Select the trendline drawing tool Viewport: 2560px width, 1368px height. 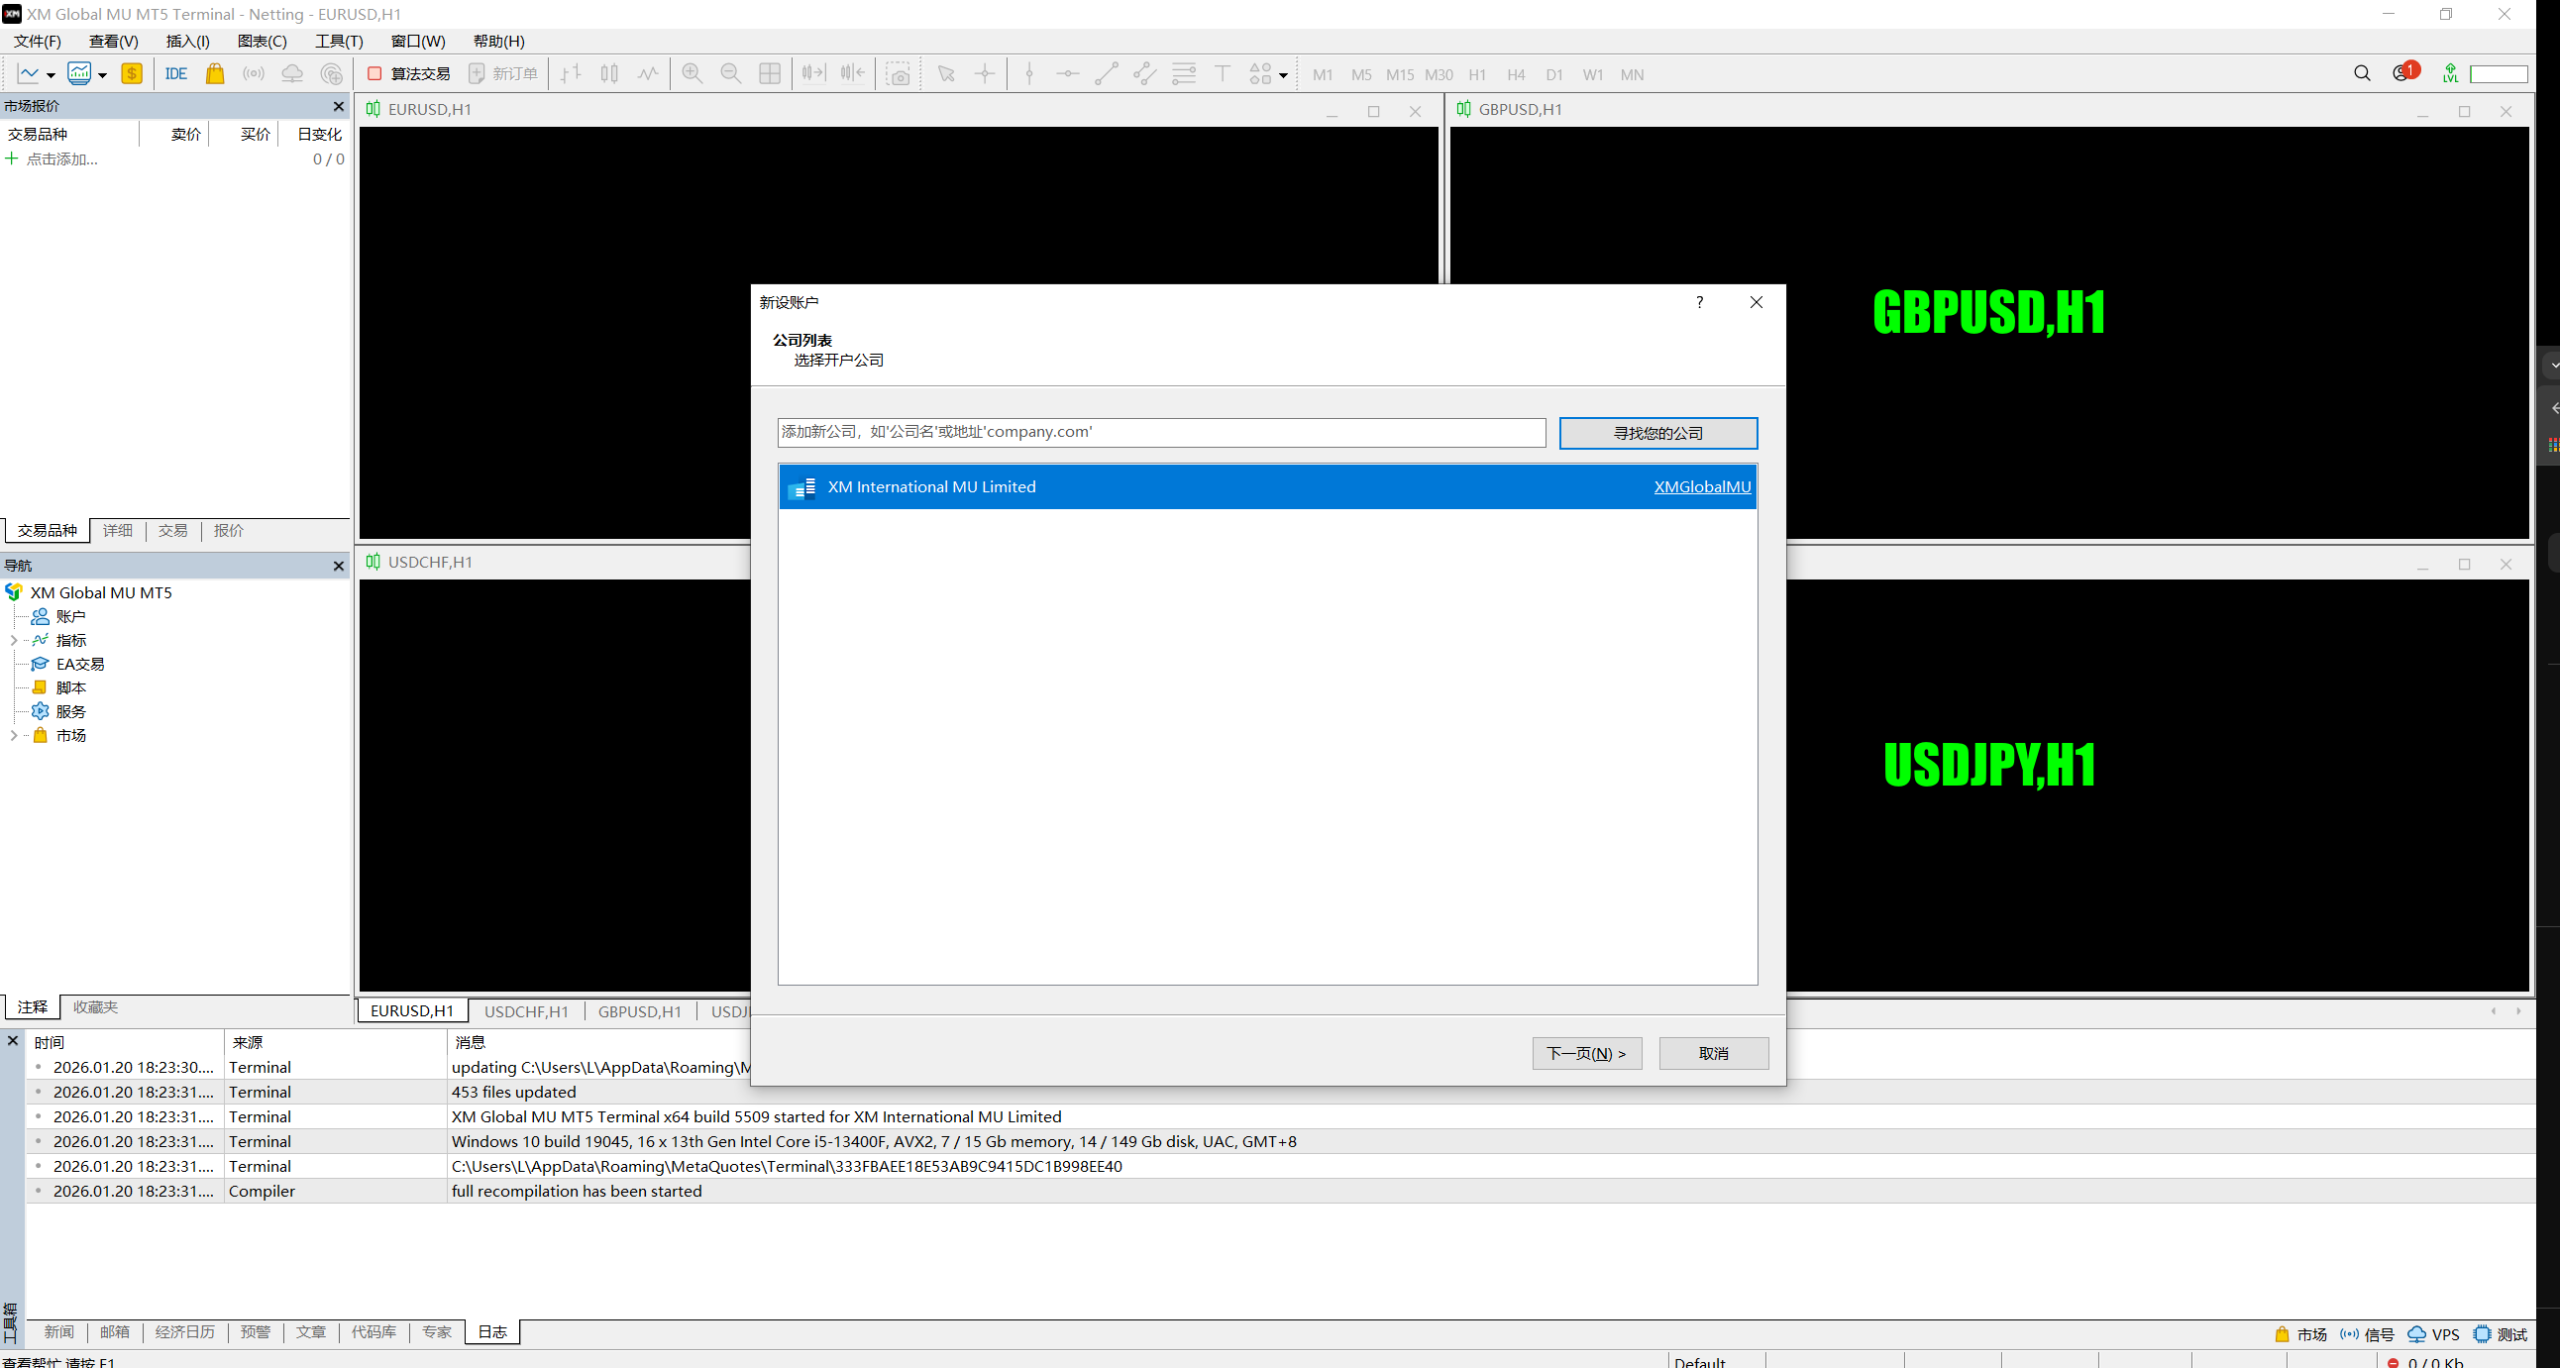(x=1106, y=74)
